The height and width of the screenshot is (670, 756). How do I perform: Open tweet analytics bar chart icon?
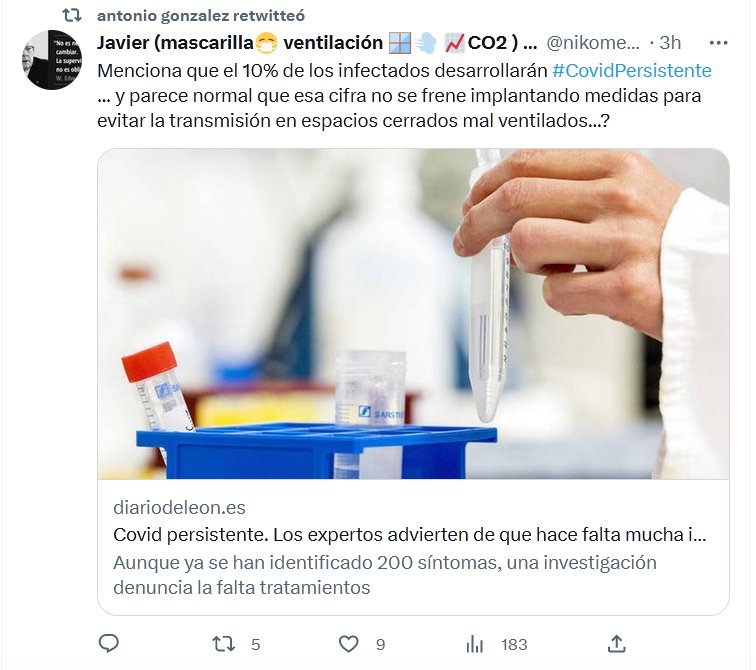click(474, 644)
